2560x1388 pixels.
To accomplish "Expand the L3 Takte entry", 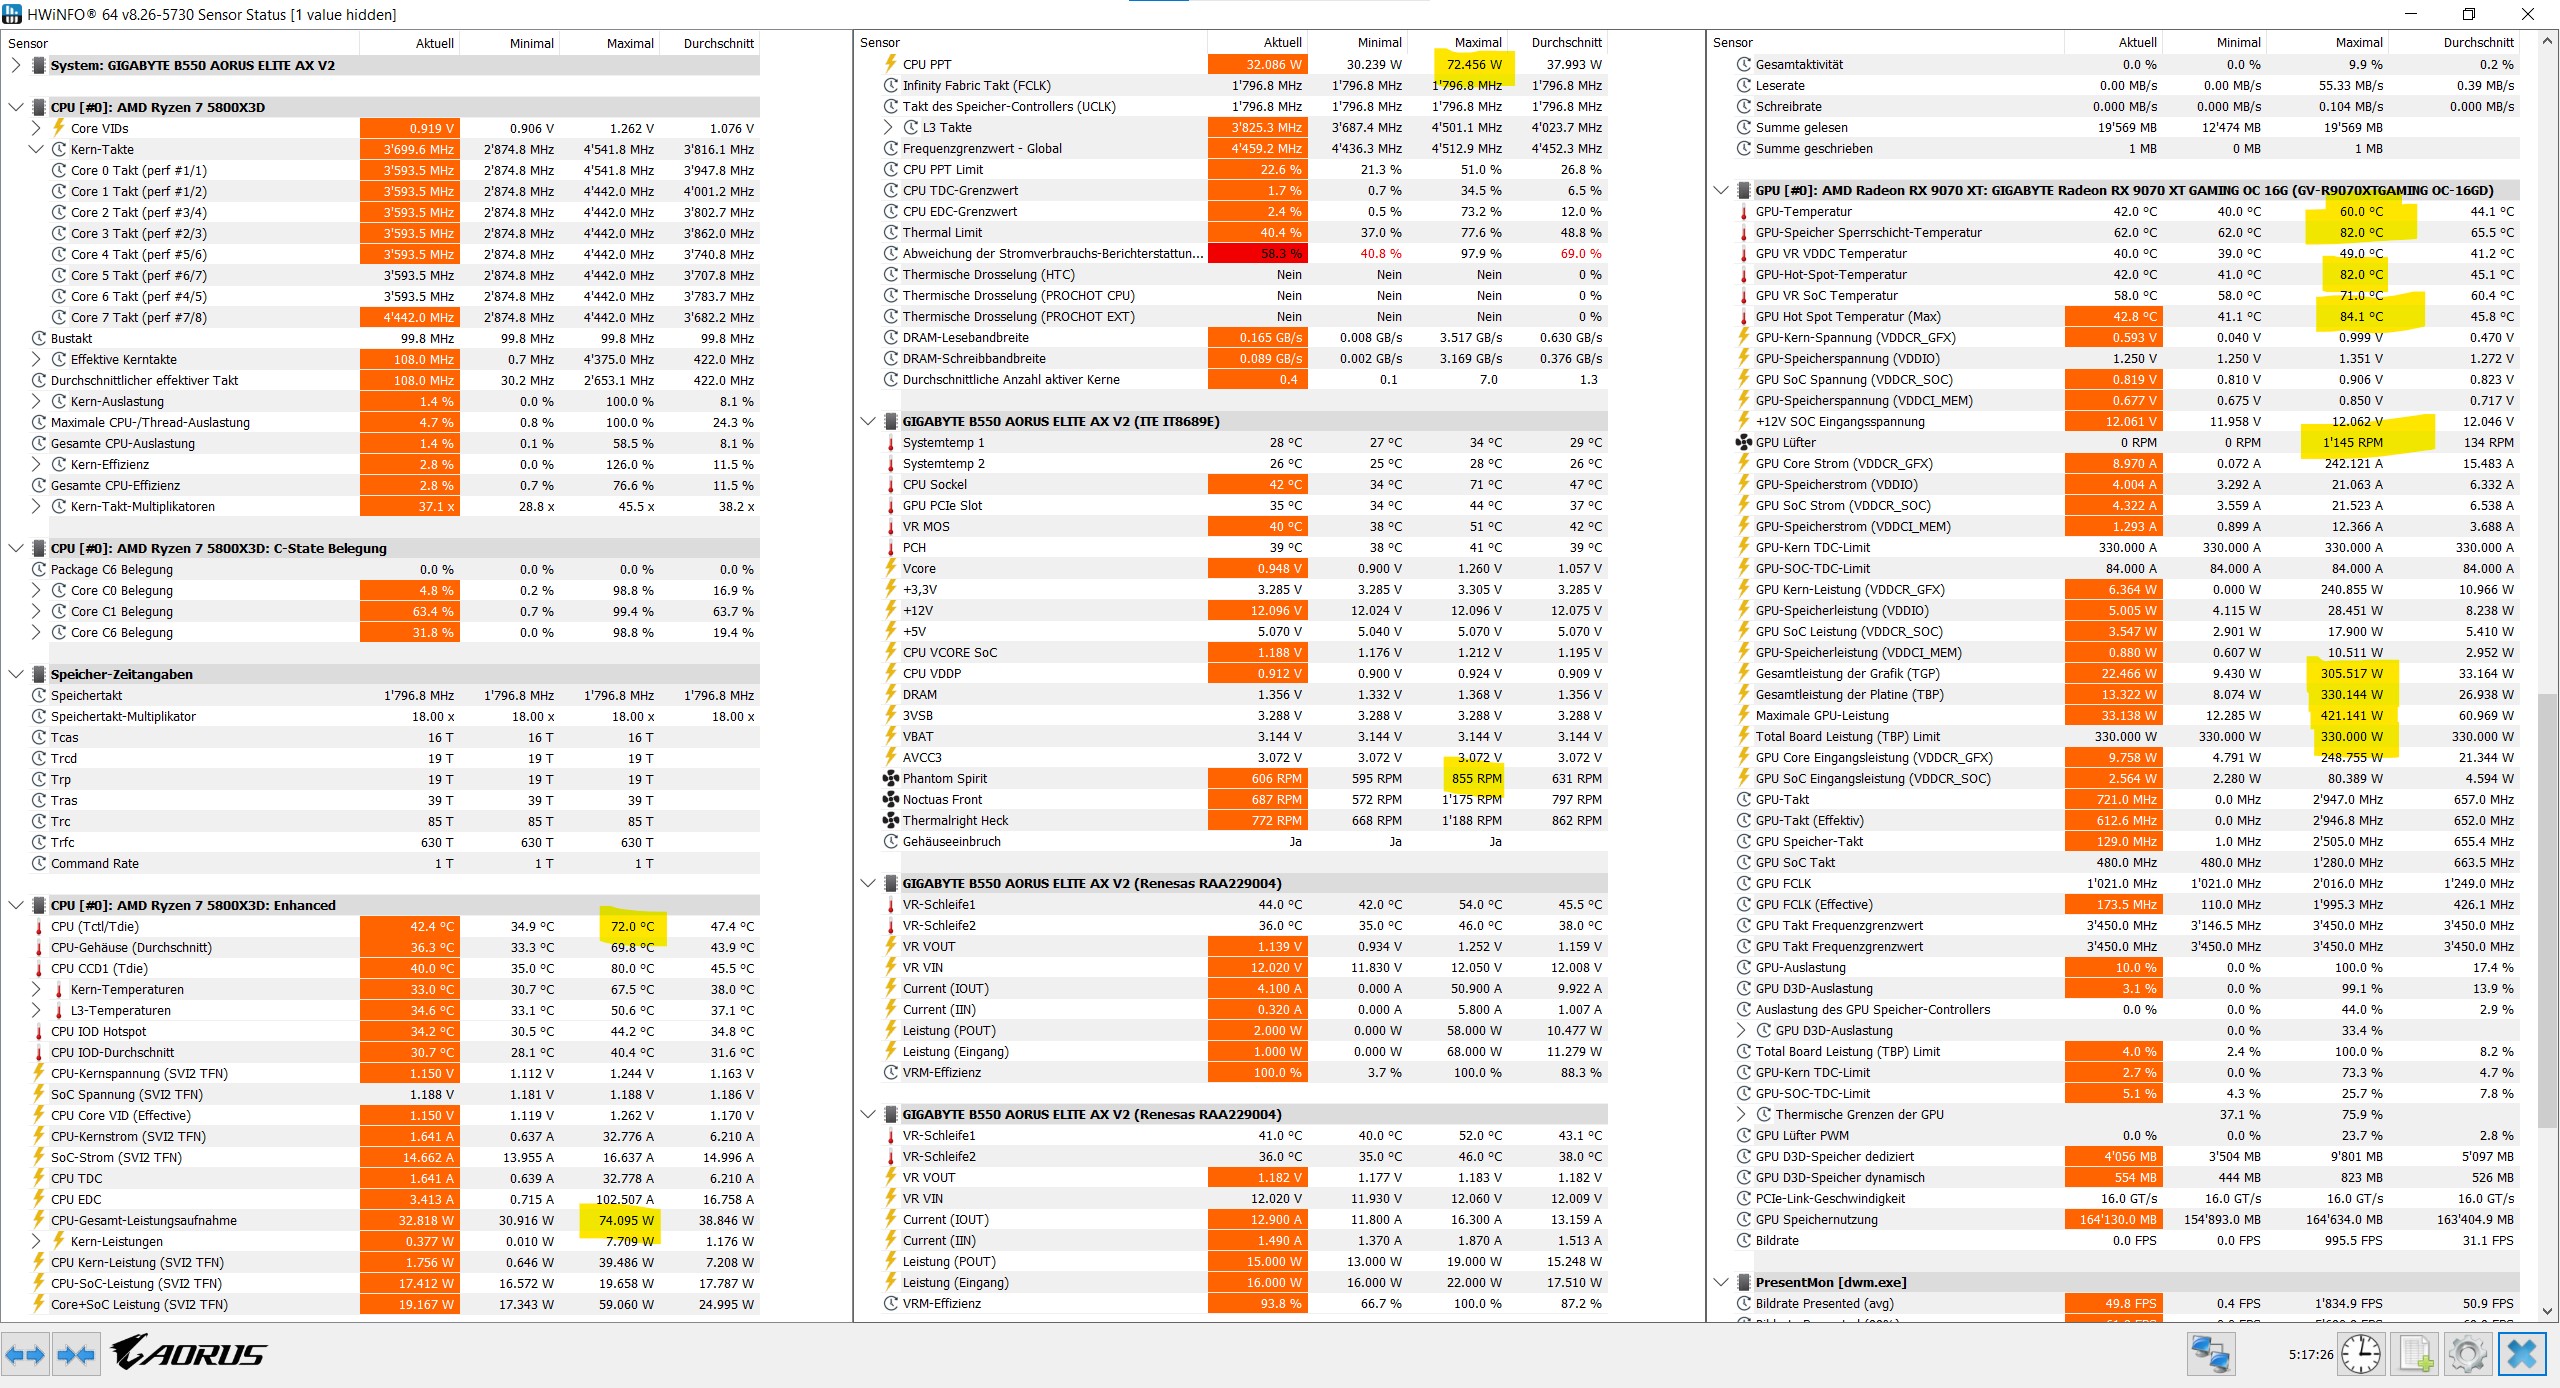I will coord(888,127).
